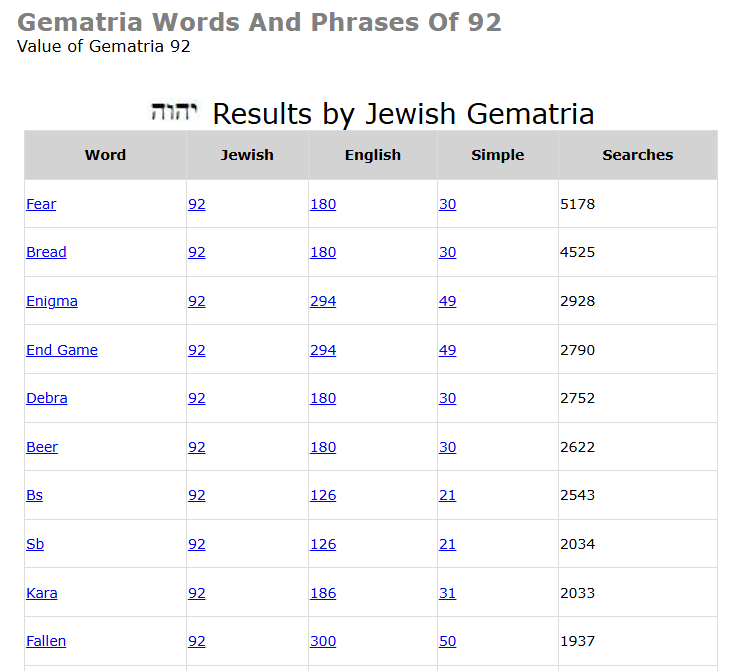Click searches count 2790 for End Game

[578, 350]
